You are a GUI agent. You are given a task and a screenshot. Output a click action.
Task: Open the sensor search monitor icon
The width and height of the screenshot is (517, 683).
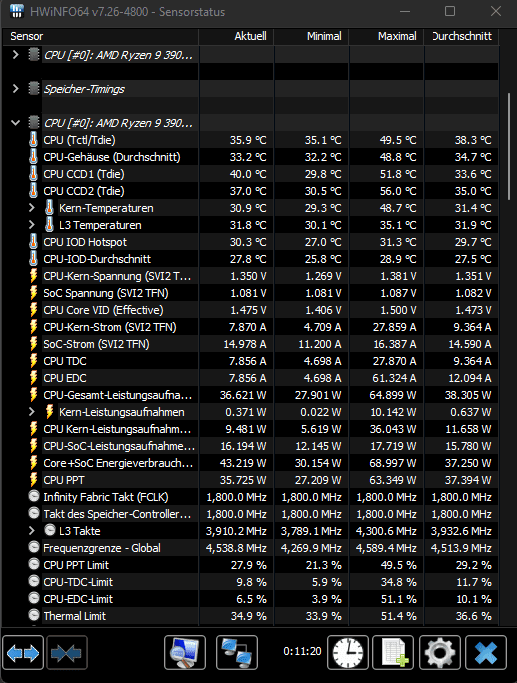(x=185, y=652)
